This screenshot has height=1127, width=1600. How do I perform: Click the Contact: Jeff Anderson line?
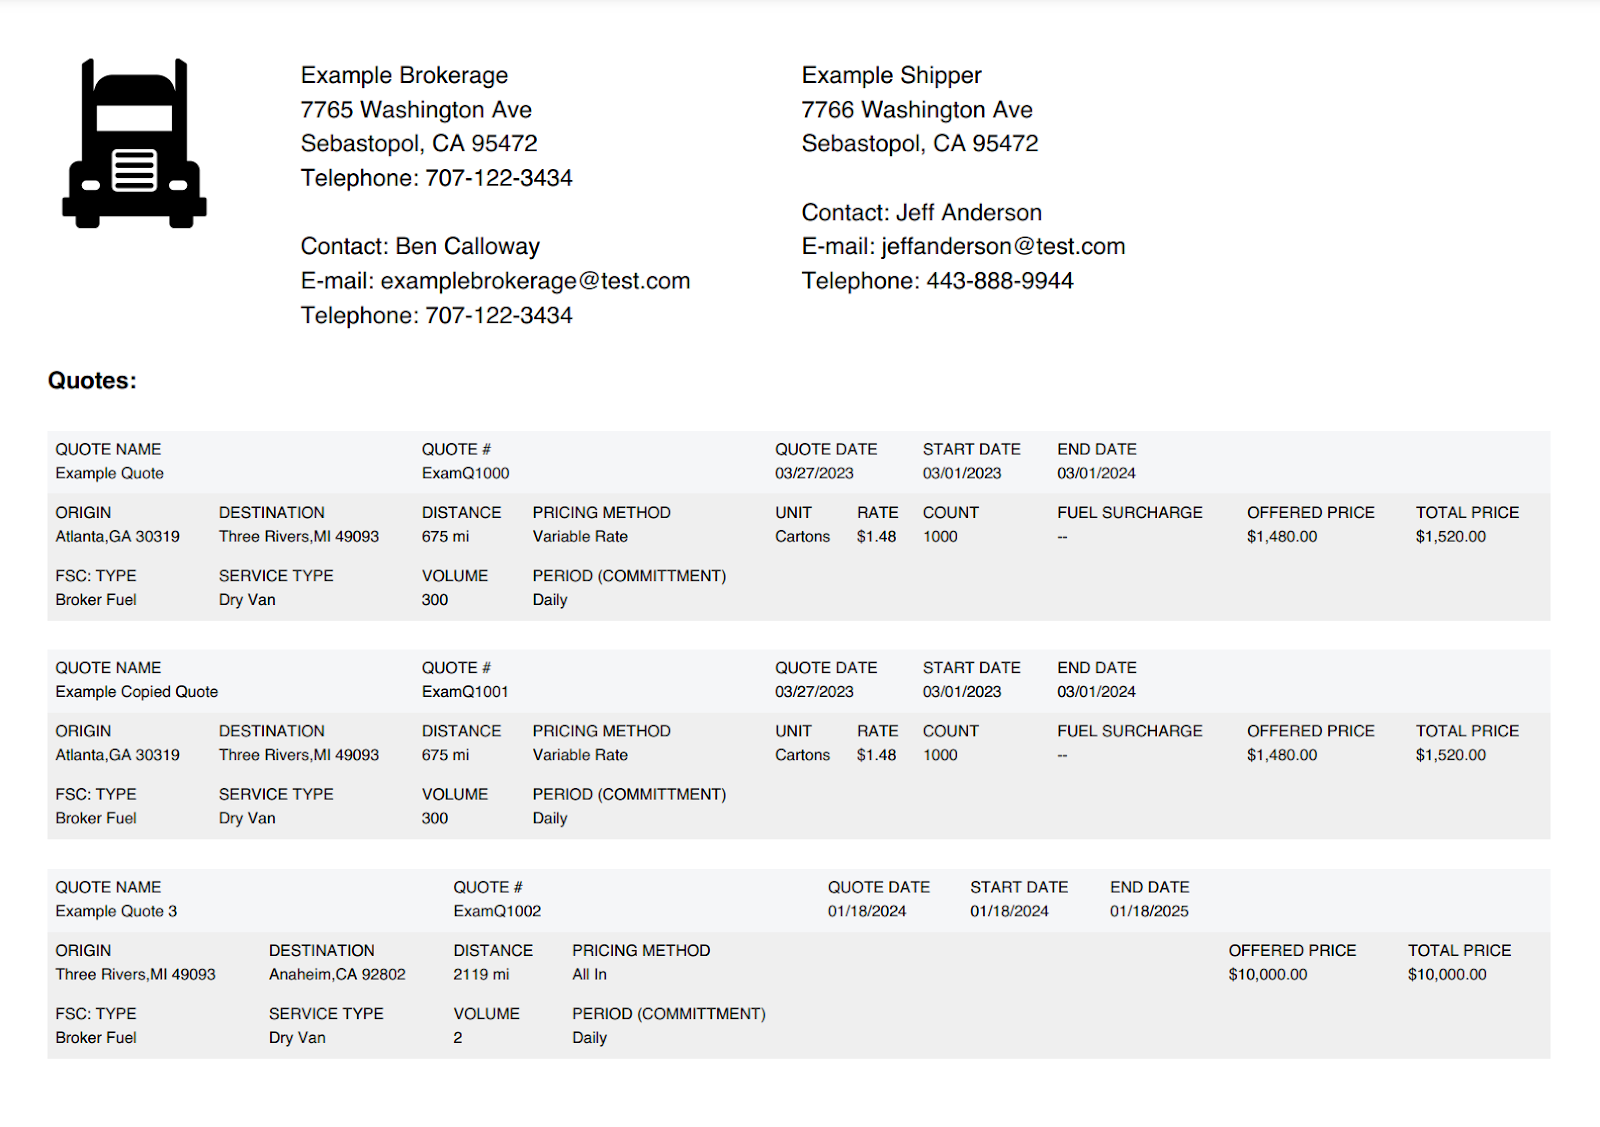pyautogui.click(x=922, y=212)
